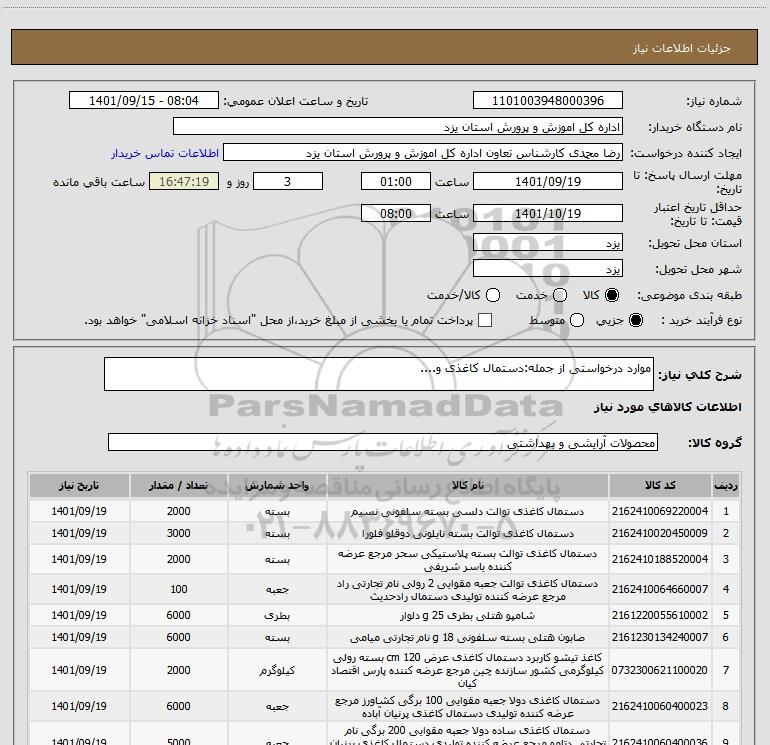Screen dimensions: 770x745
Task: Click item name کاغذ تیشو عرض 120 cm
Action: (468, 670)
